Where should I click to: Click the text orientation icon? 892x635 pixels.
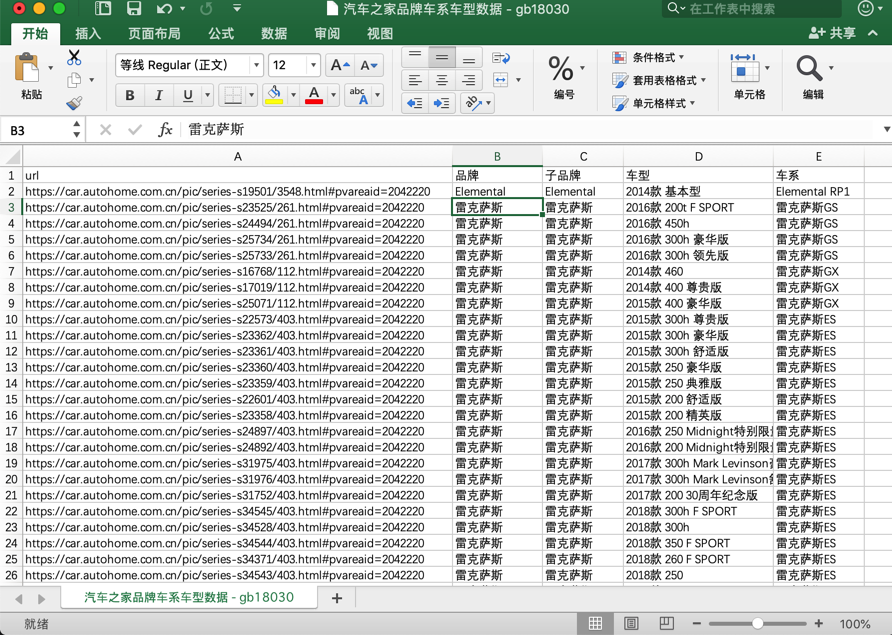point(473,103)
